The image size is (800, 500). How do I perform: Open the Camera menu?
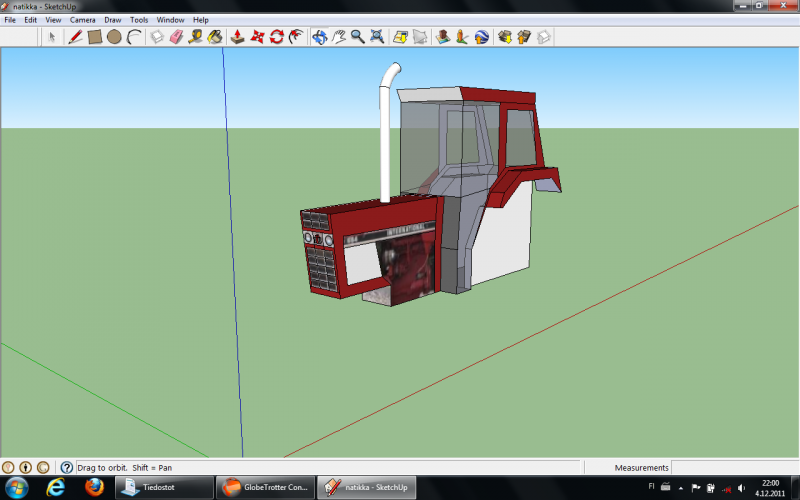pos(82,19)
